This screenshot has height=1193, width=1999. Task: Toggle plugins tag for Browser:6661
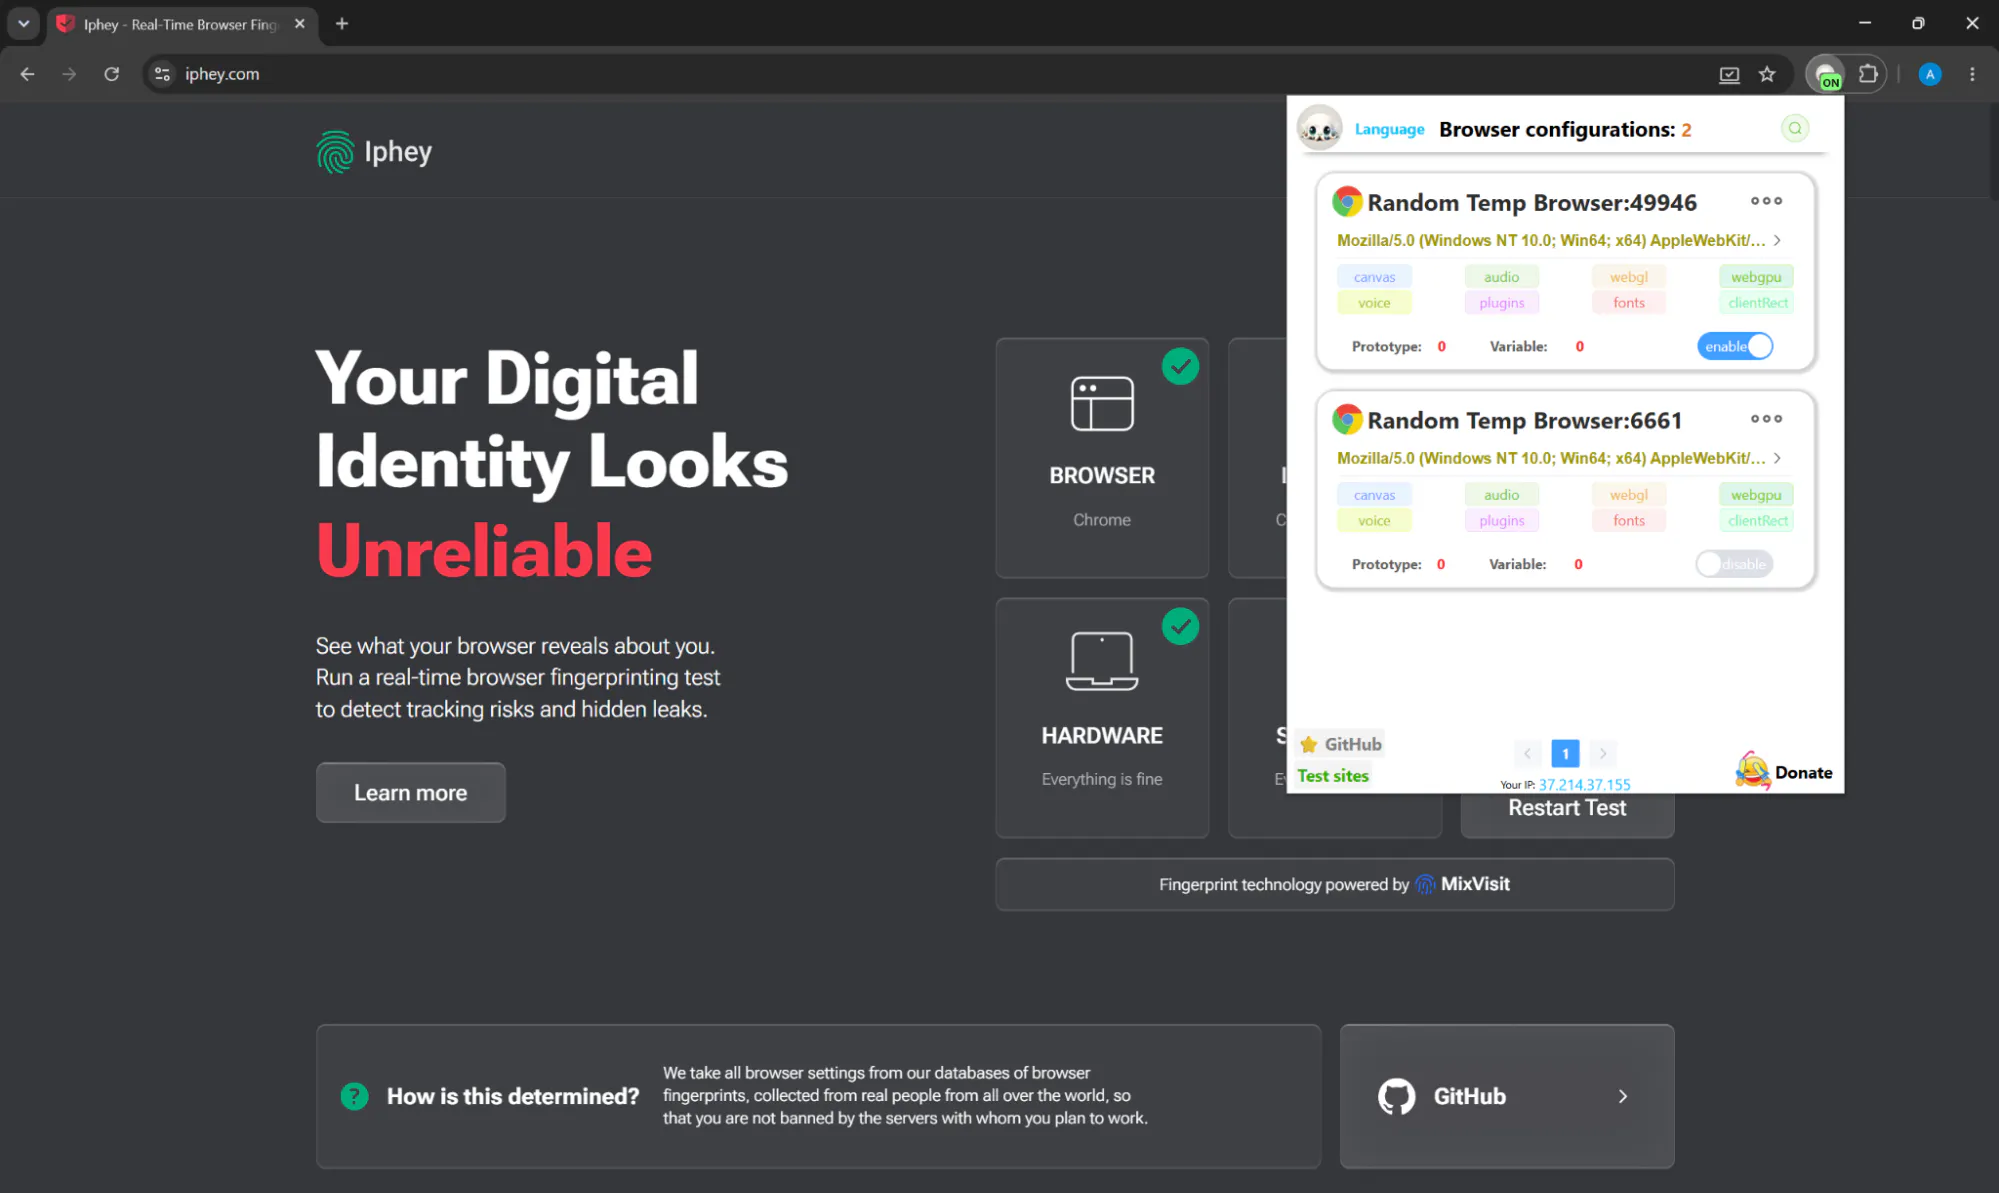(1501, 521)
